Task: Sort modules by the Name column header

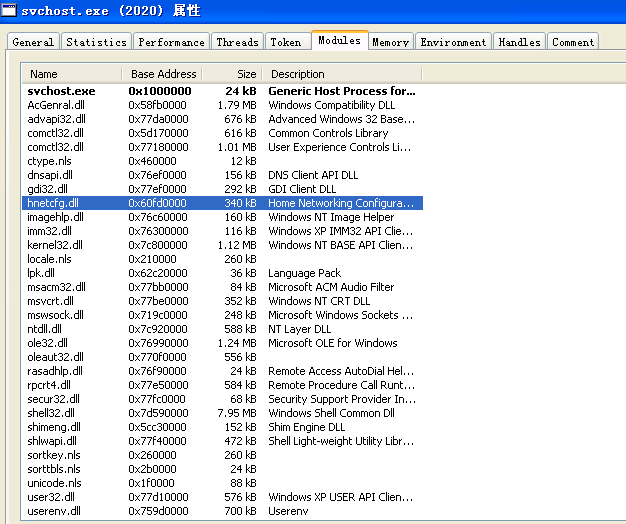Action: [71, 74]
